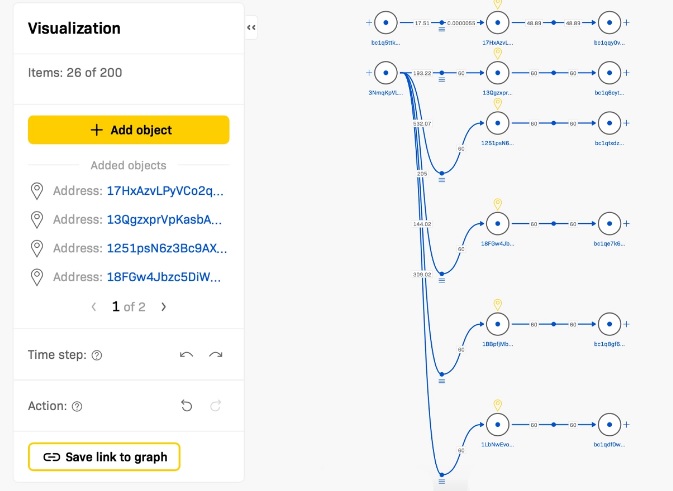Select the 18FGw4Jb graph node circle
This screenshot has height=491, width=673.
pyautogui.click(x=497, y=224)
